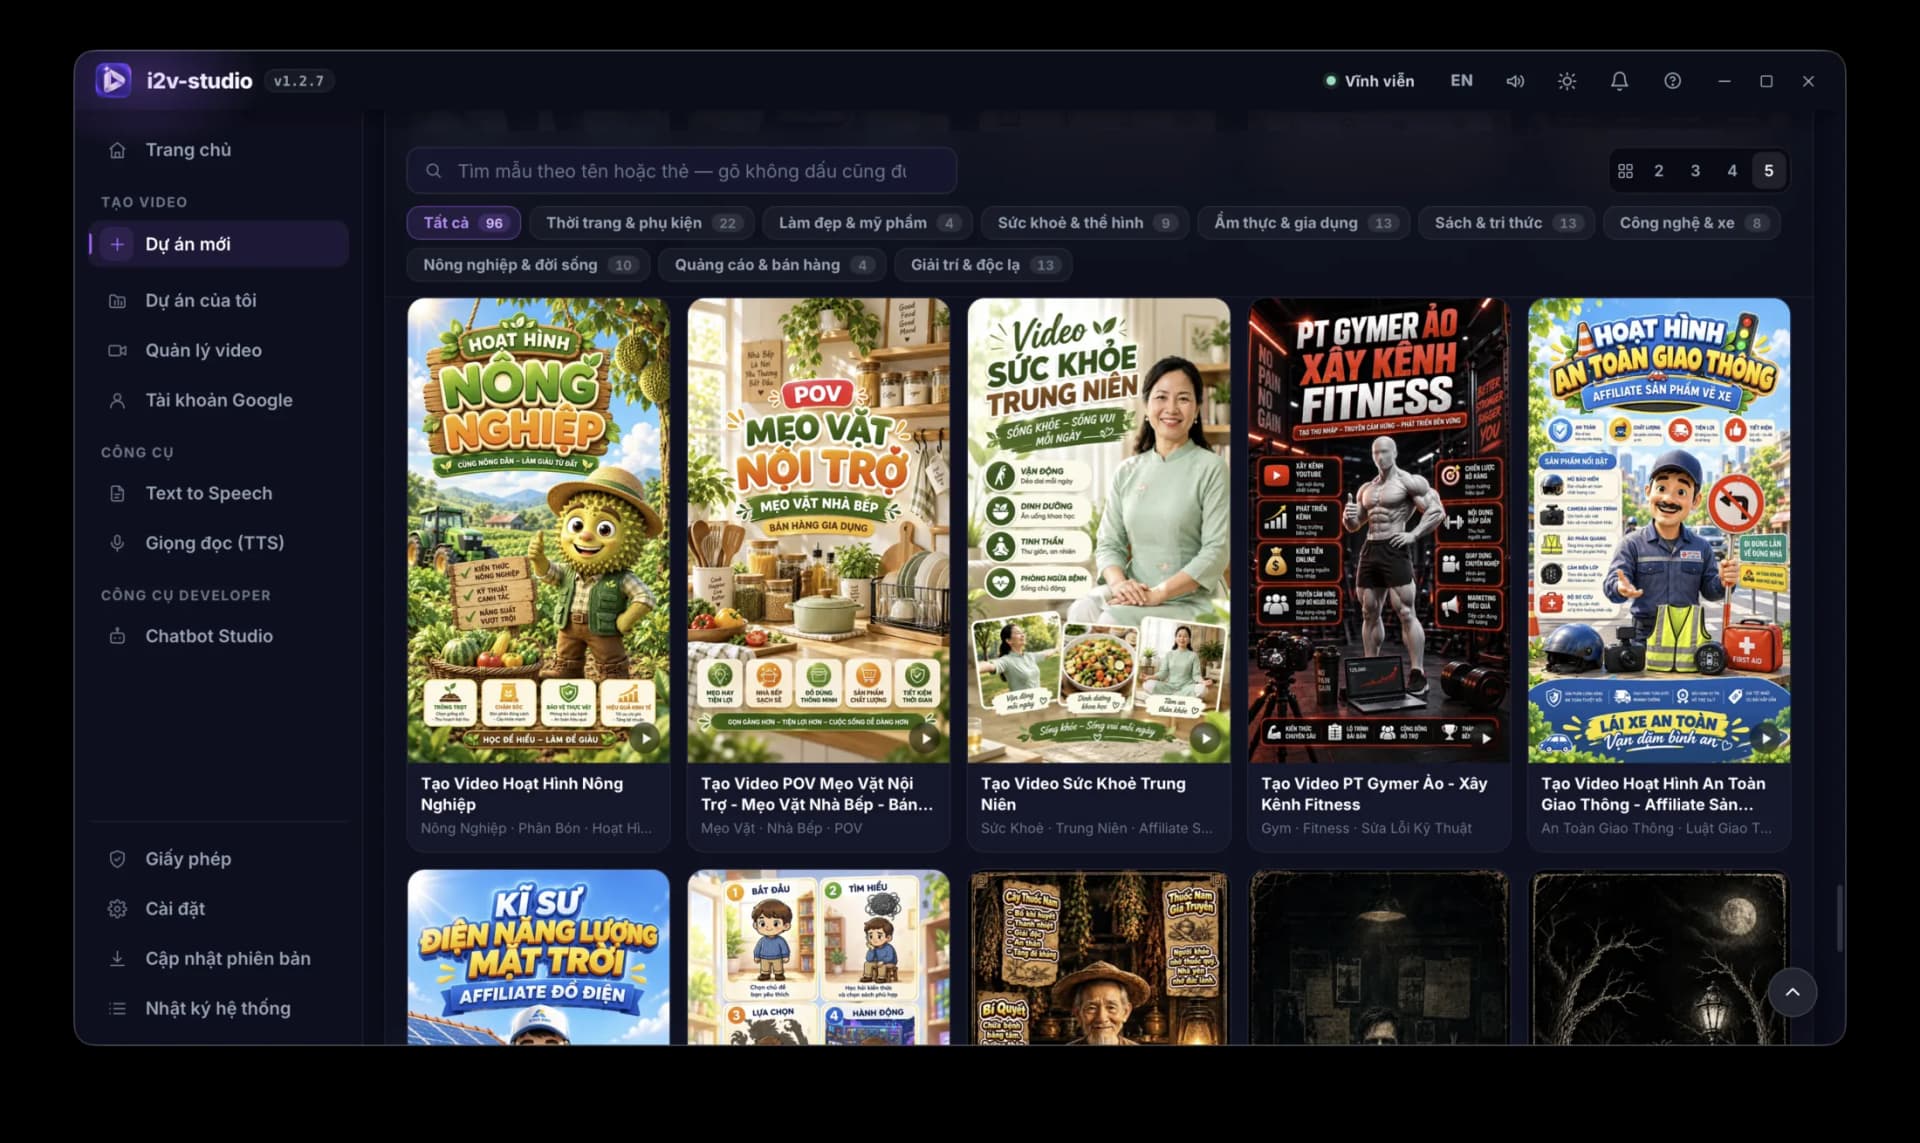Mute sound with the speaker icon
This screenshot has height=1143, width=1920.
(1515, 81)
